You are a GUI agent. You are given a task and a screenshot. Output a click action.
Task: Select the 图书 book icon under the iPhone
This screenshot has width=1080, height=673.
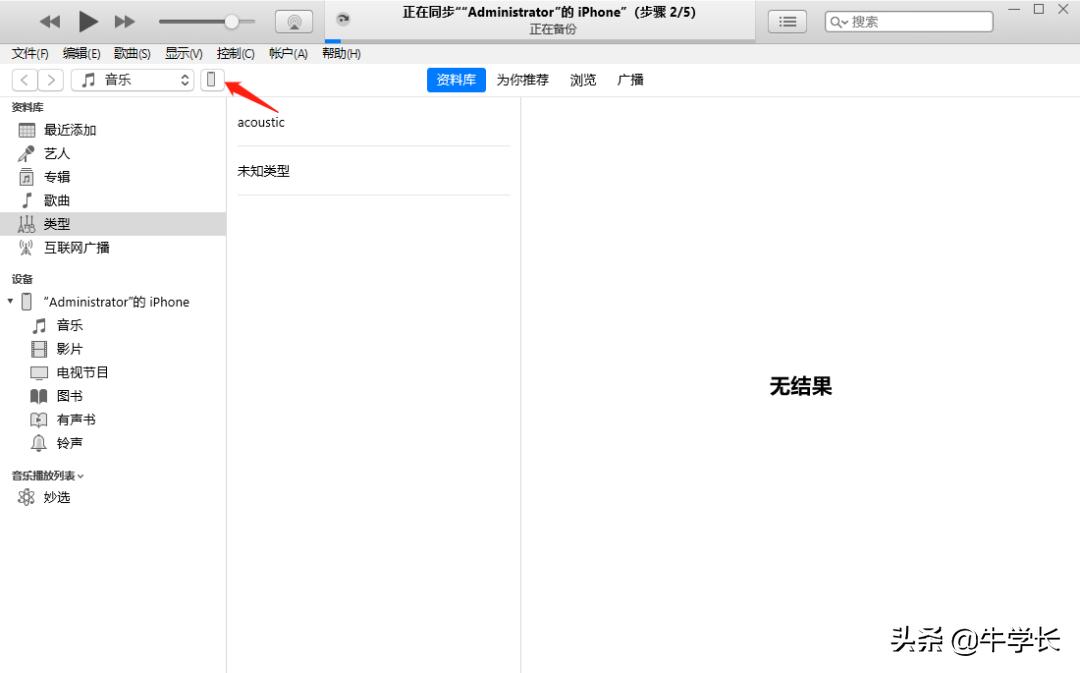pyautogui.click(x=39, y=396)
